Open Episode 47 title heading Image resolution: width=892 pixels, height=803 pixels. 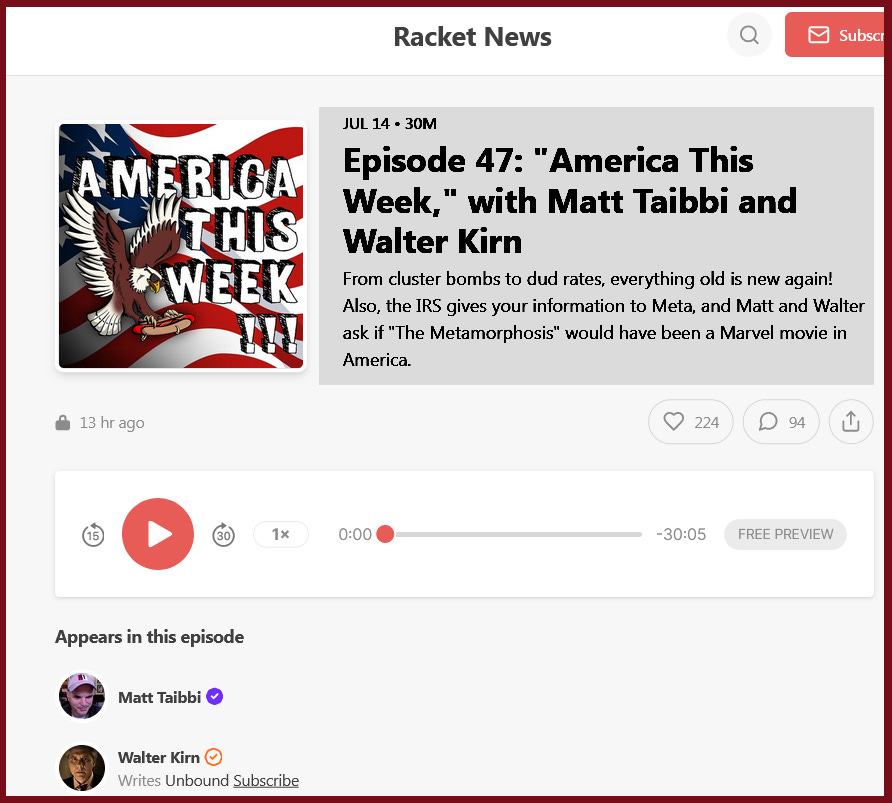click(570, 201)
